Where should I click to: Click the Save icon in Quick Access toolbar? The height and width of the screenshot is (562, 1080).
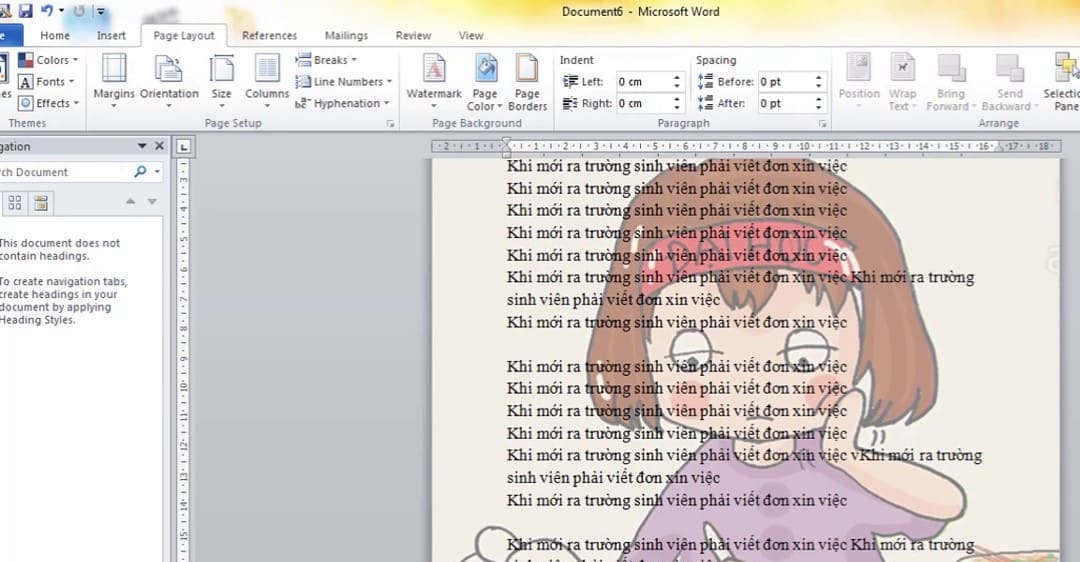tap(25, 10)
